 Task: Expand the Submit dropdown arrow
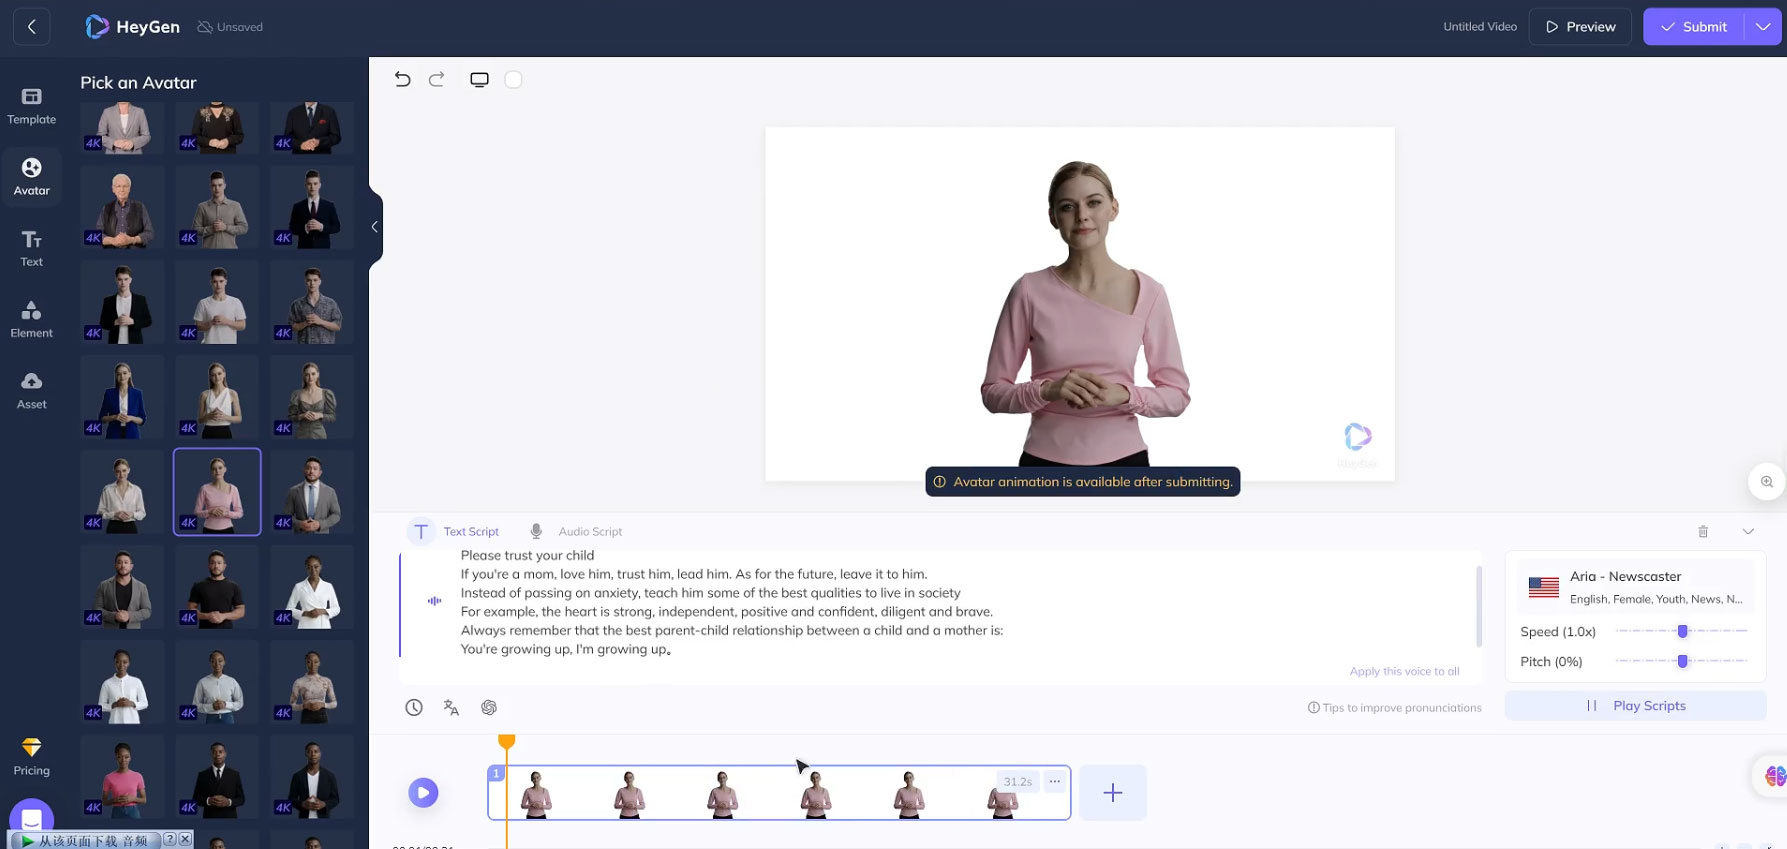[1762, 27]
